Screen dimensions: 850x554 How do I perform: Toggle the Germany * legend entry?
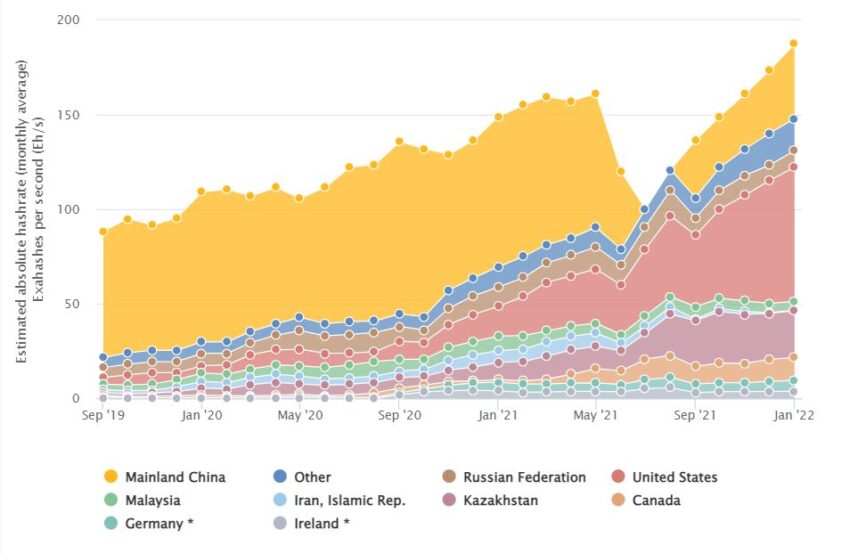point(148,524)
